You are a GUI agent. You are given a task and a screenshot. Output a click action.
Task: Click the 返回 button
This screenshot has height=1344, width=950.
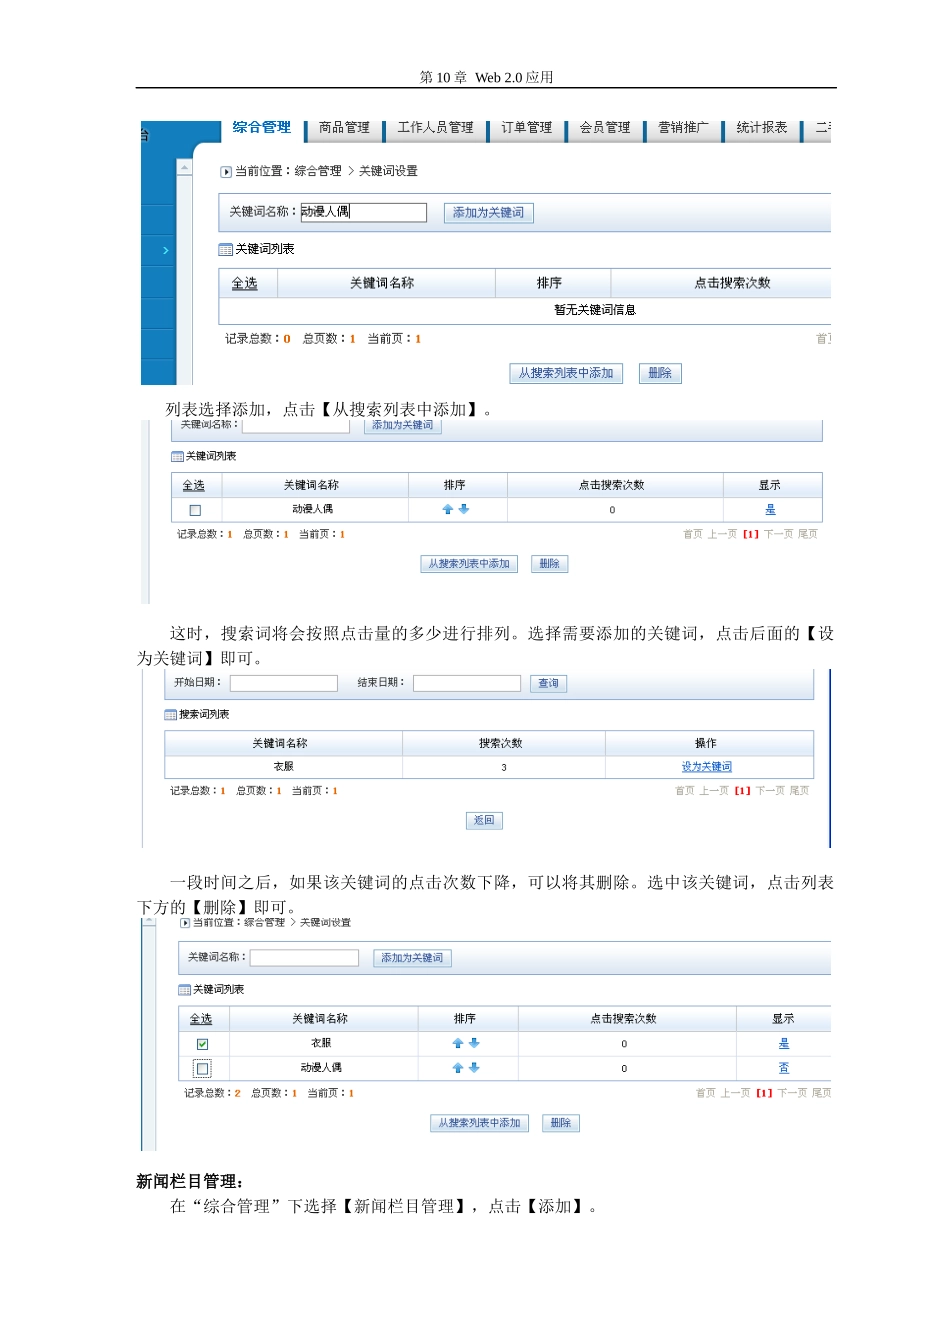pyautogui.click(x=484, y=821)
